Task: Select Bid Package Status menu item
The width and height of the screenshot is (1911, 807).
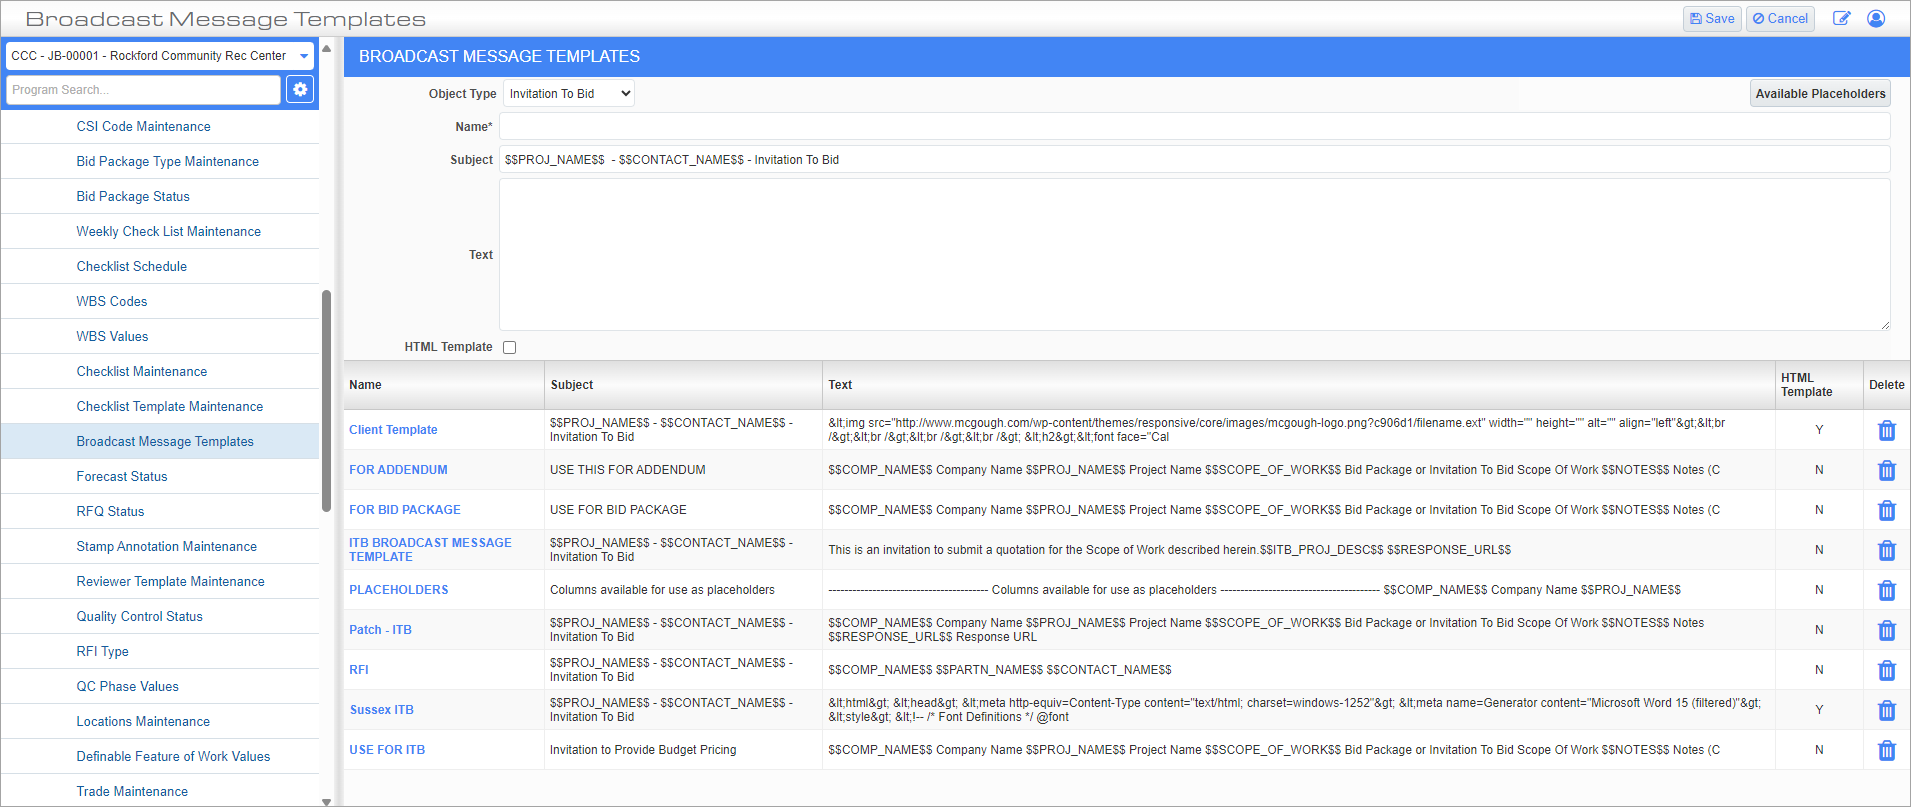Action: pyautogui.click(x=133, y=197)
